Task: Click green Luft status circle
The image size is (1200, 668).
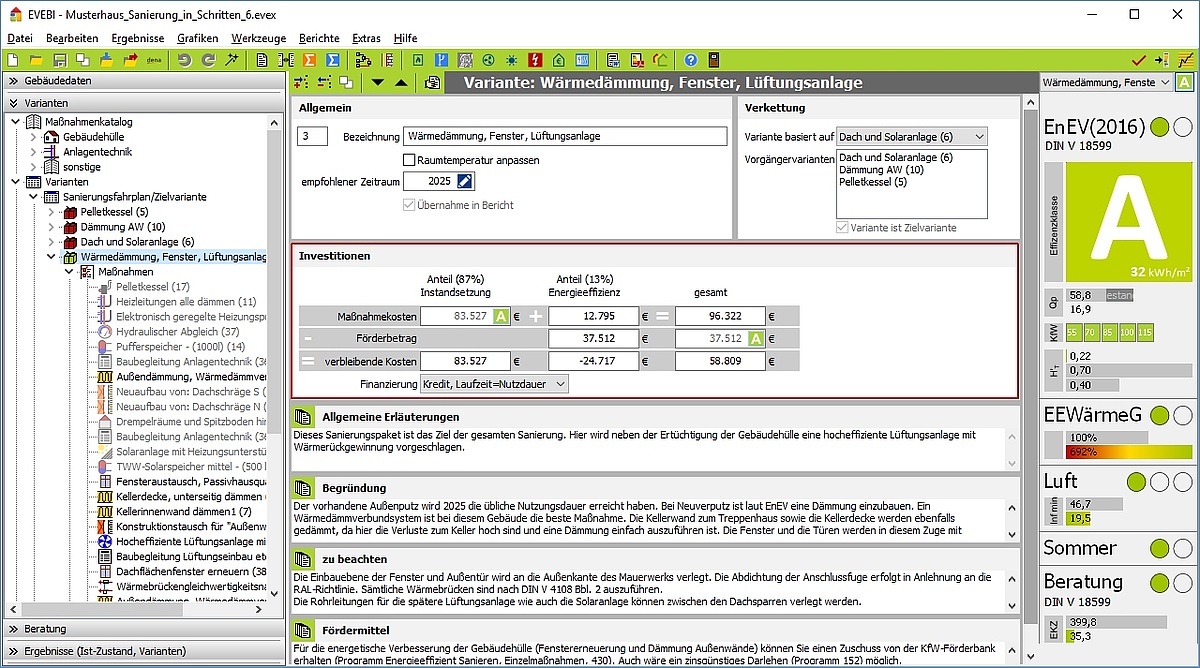Action: (1136, 482)
